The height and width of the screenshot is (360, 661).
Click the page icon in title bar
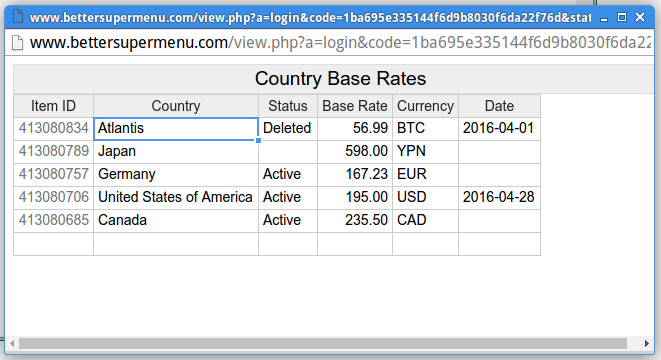[18, 17]
